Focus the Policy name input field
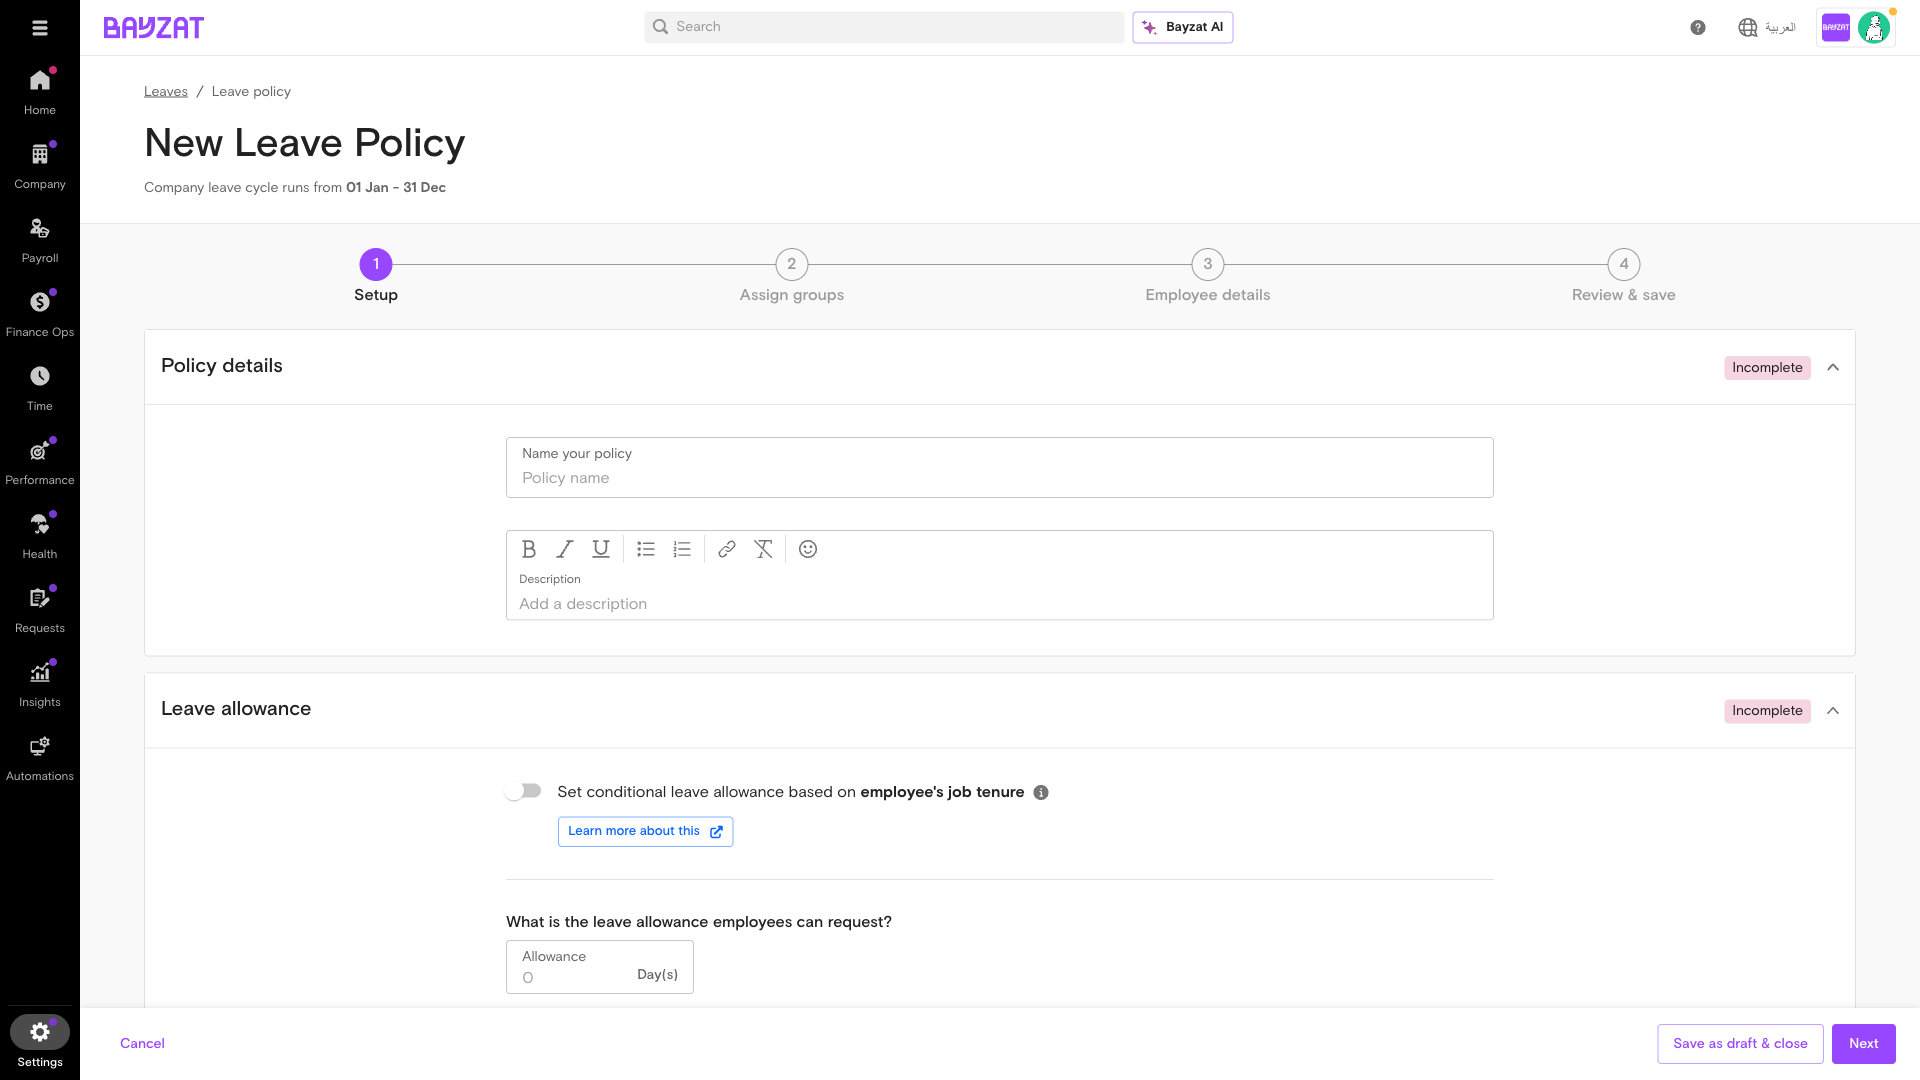1920x1080 pixels. coord(1000,467)
